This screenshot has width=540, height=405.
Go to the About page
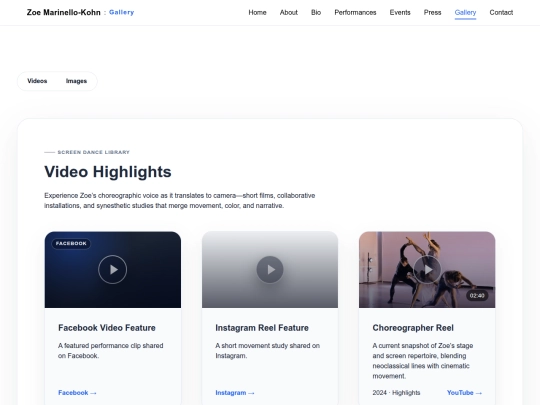[289, 12]
